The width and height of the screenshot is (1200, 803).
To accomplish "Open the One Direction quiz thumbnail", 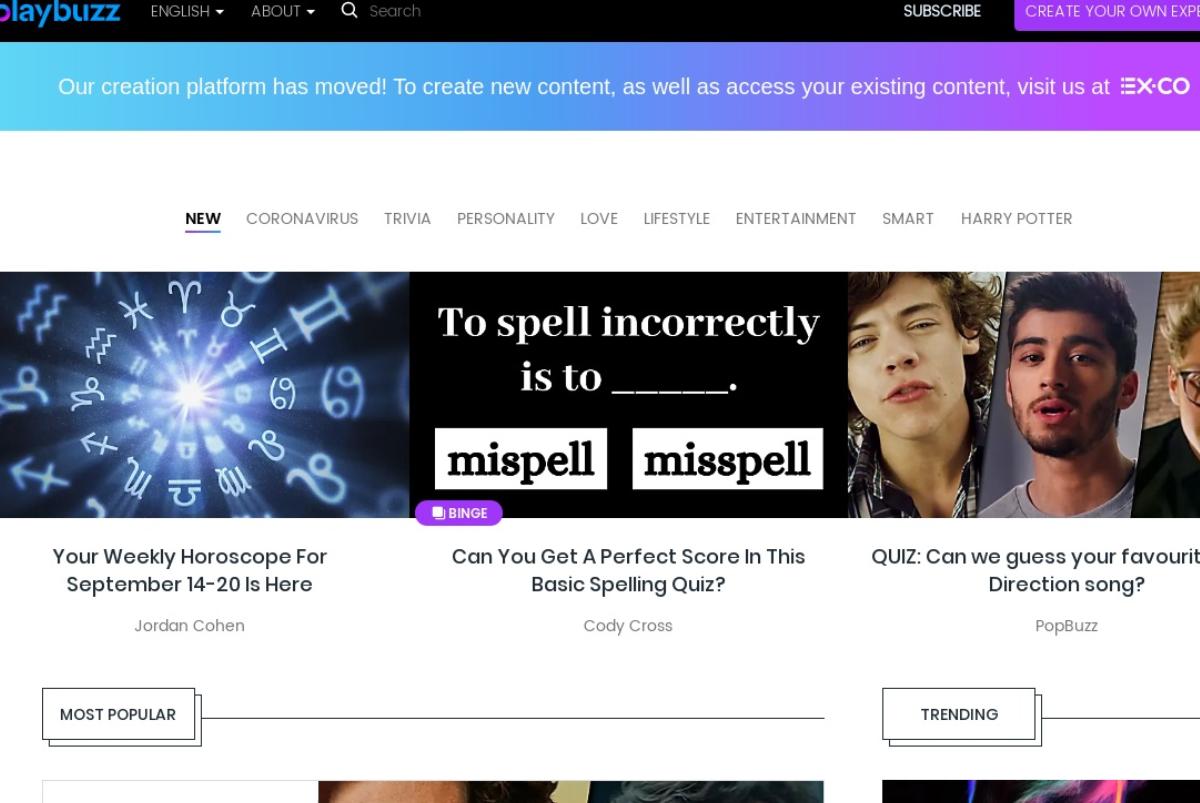I will point(1024,395).
